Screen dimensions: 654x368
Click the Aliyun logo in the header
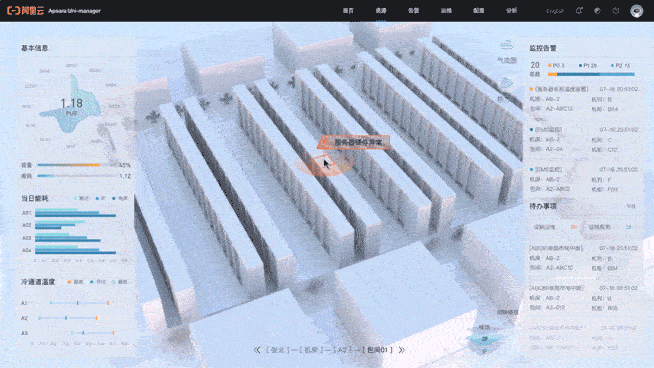point(26,11)
